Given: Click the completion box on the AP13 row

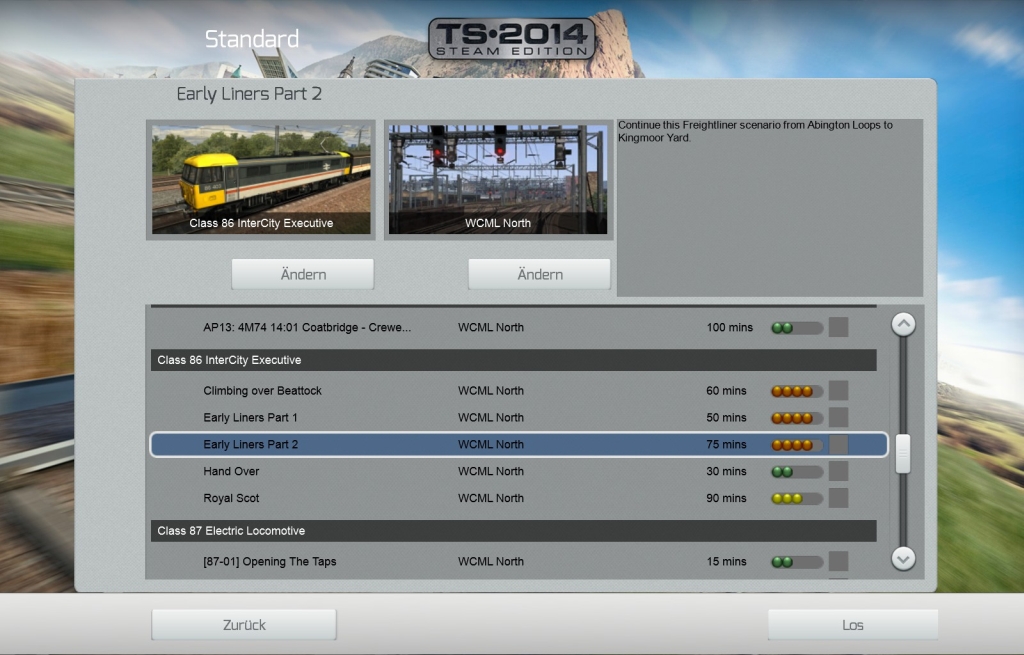Looking at the screenshot, I should click(x=839, y=327).
